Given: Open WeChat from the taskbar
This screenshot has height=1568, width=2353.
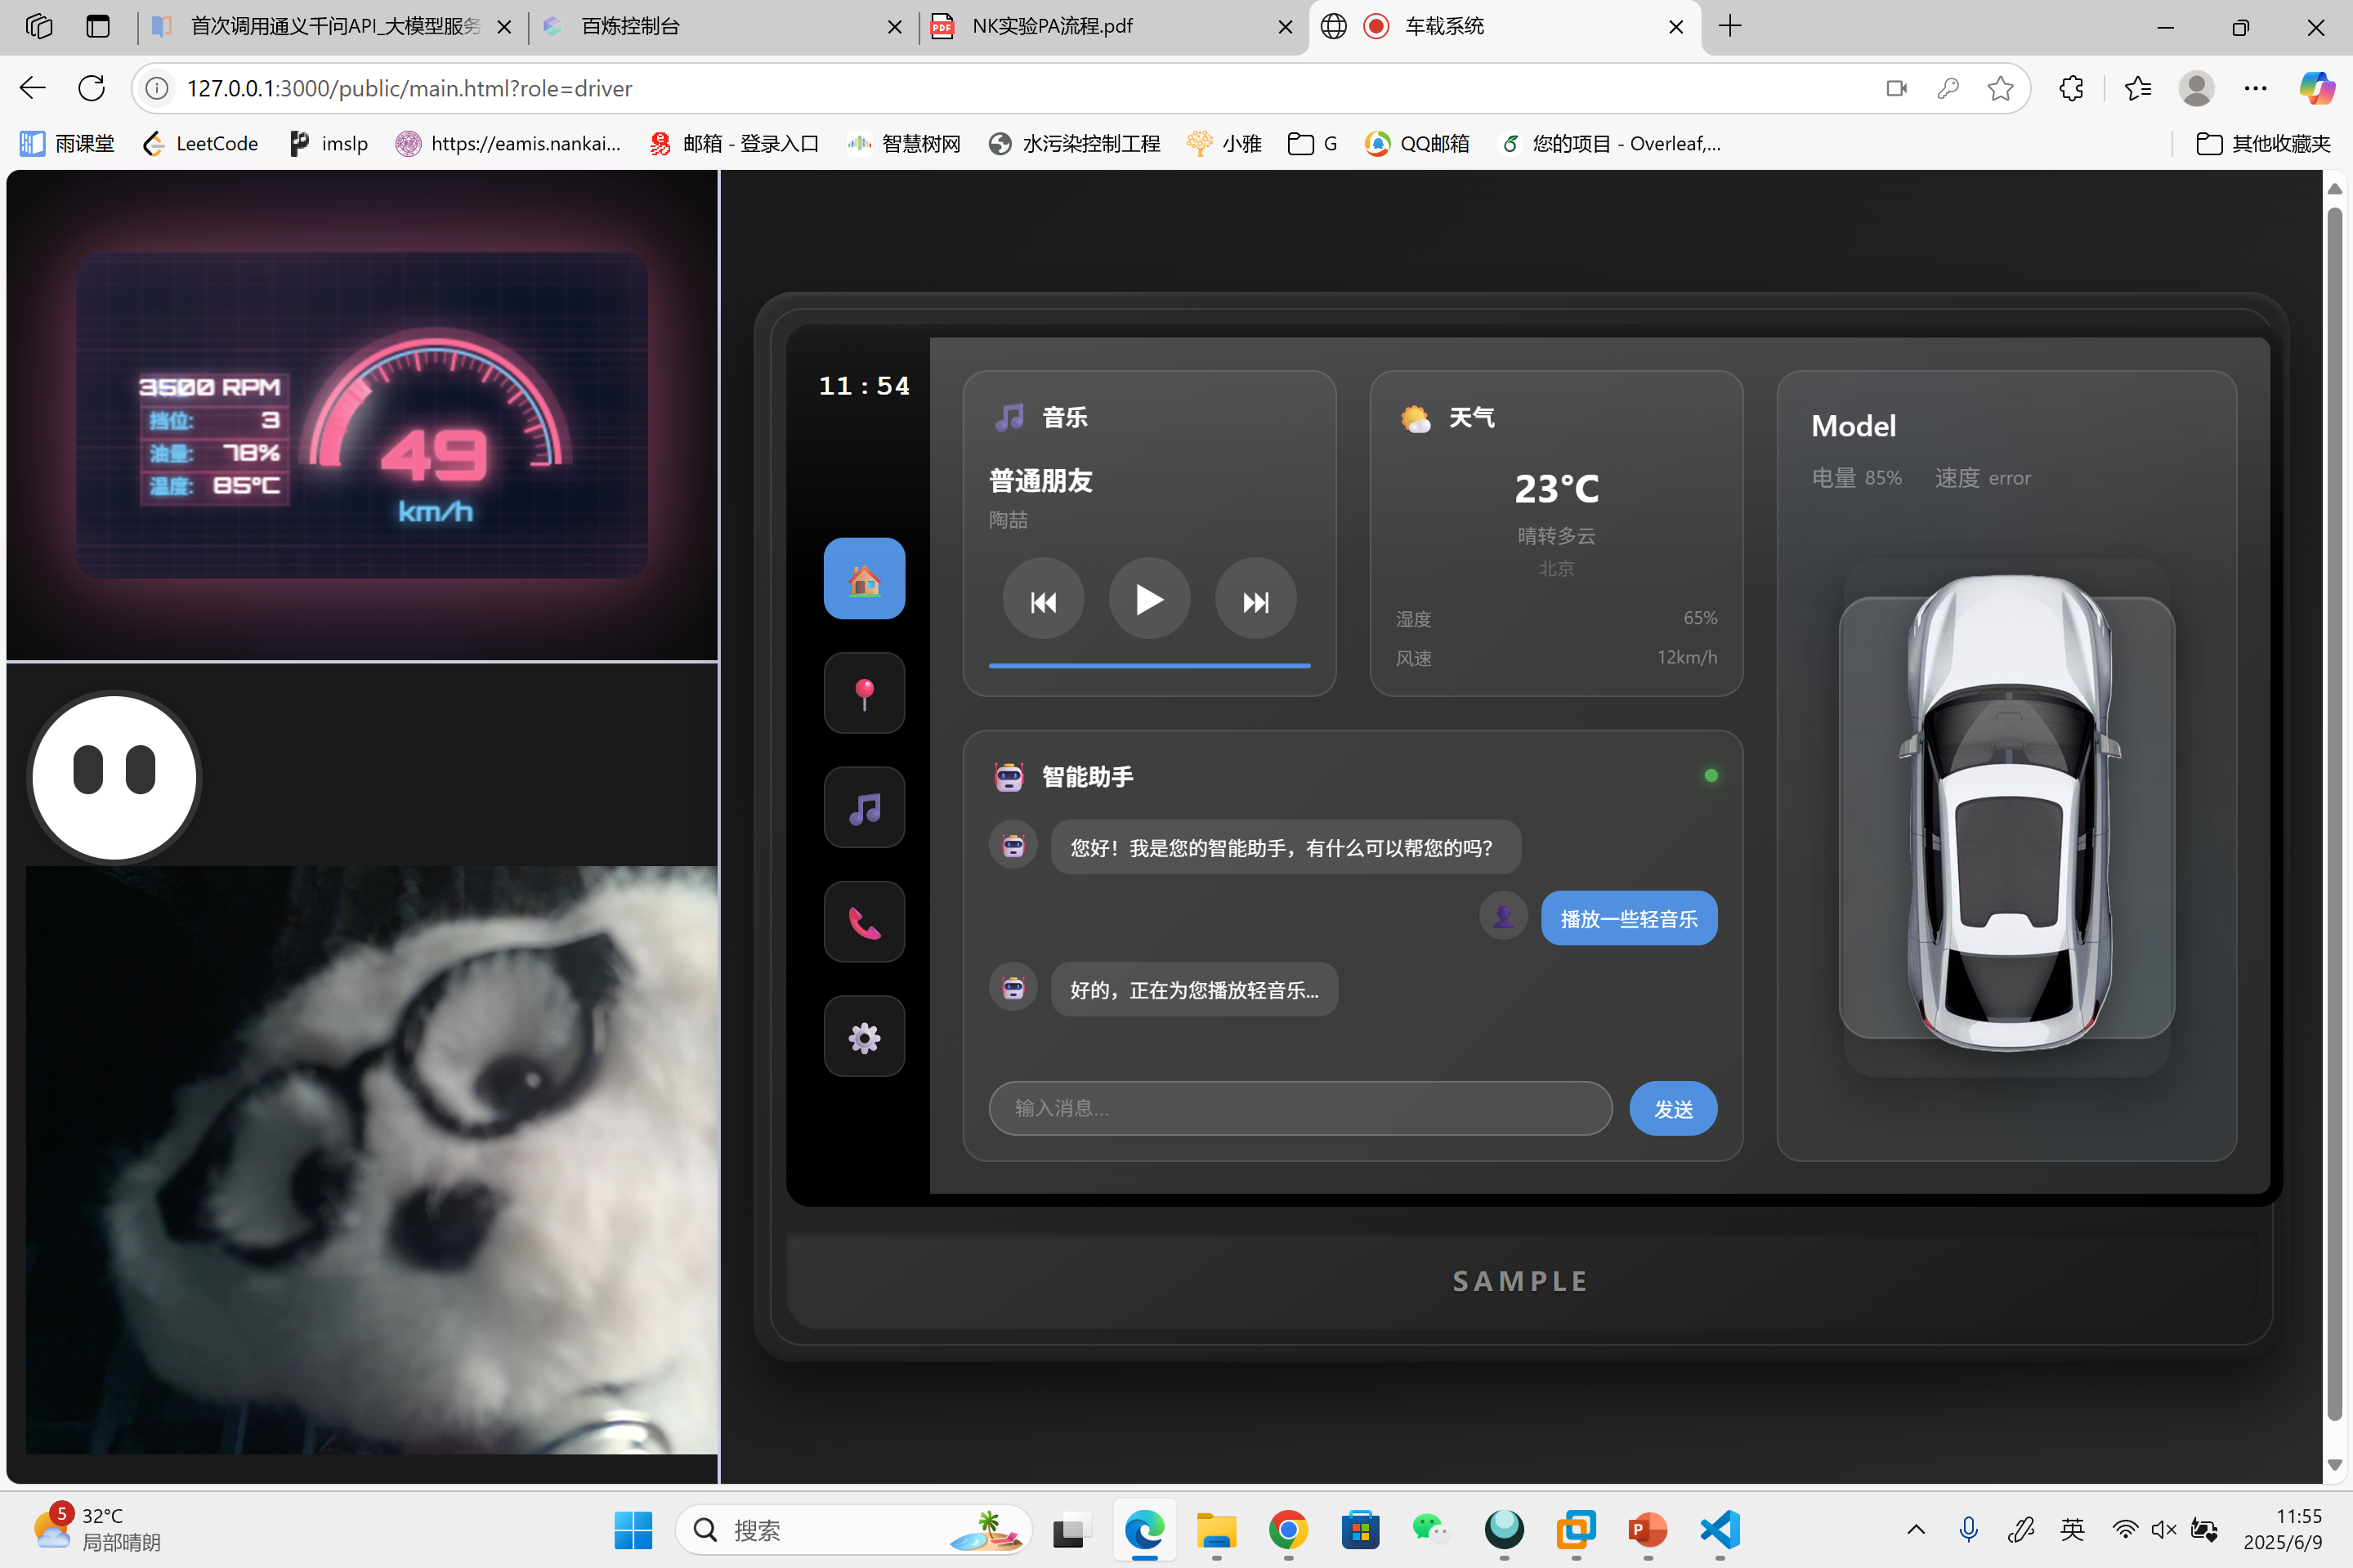Looking at the screenshot, I should (1431, 1529).
